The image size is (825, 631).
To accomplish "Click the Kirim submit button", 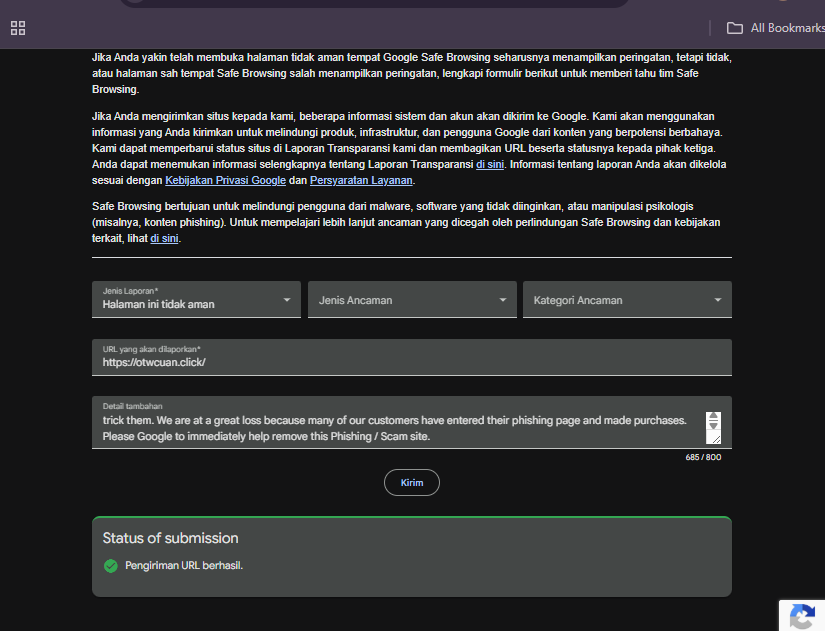I will click(411, 483).
